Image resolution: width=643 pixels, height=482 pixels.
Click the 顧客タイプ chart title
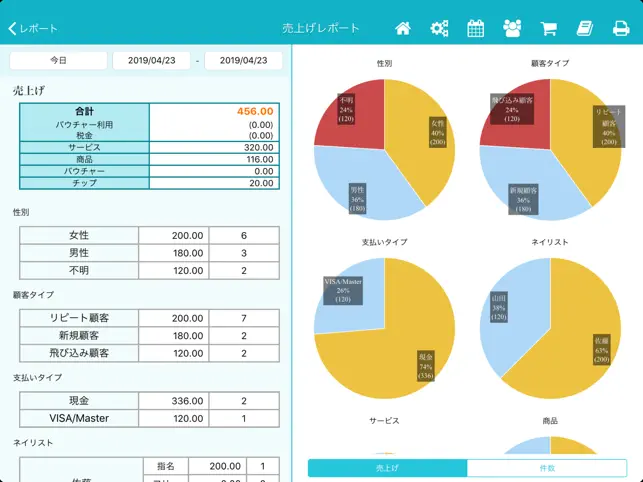coord(550,63)
